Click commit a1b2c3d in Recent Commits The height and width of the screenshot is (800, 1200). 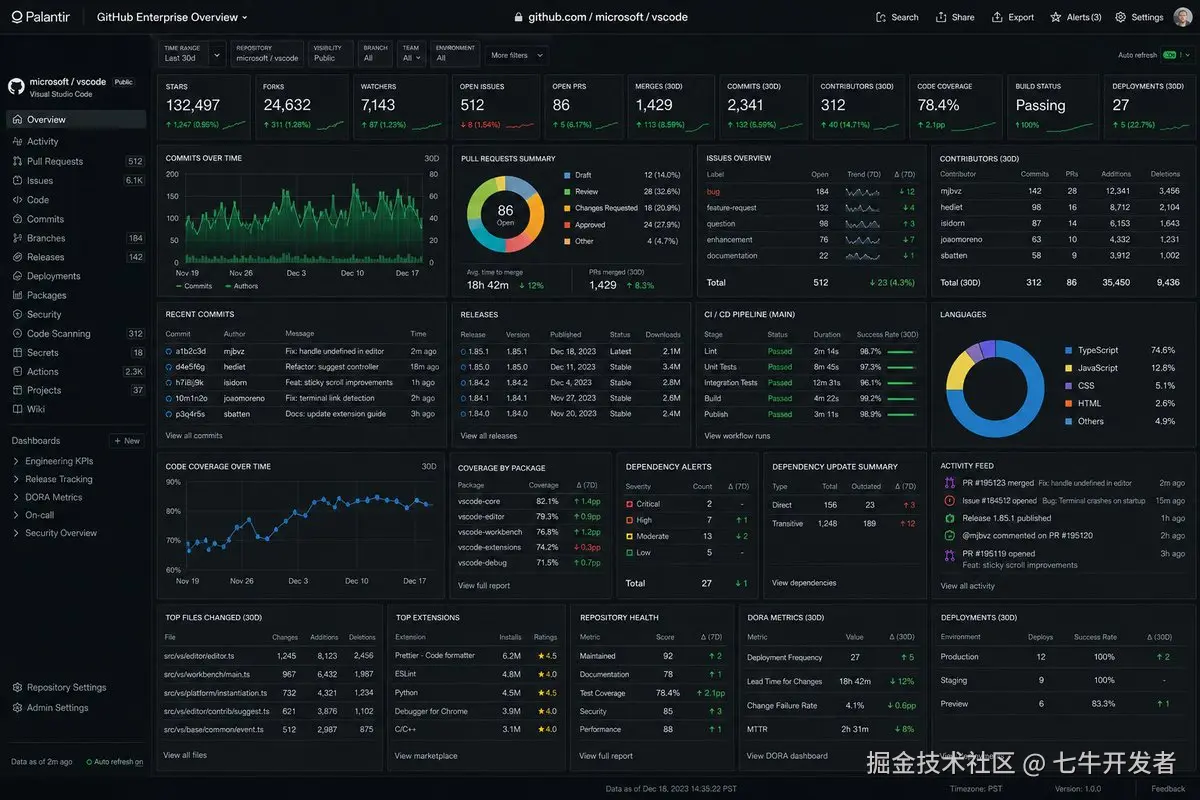pos(191,351)
